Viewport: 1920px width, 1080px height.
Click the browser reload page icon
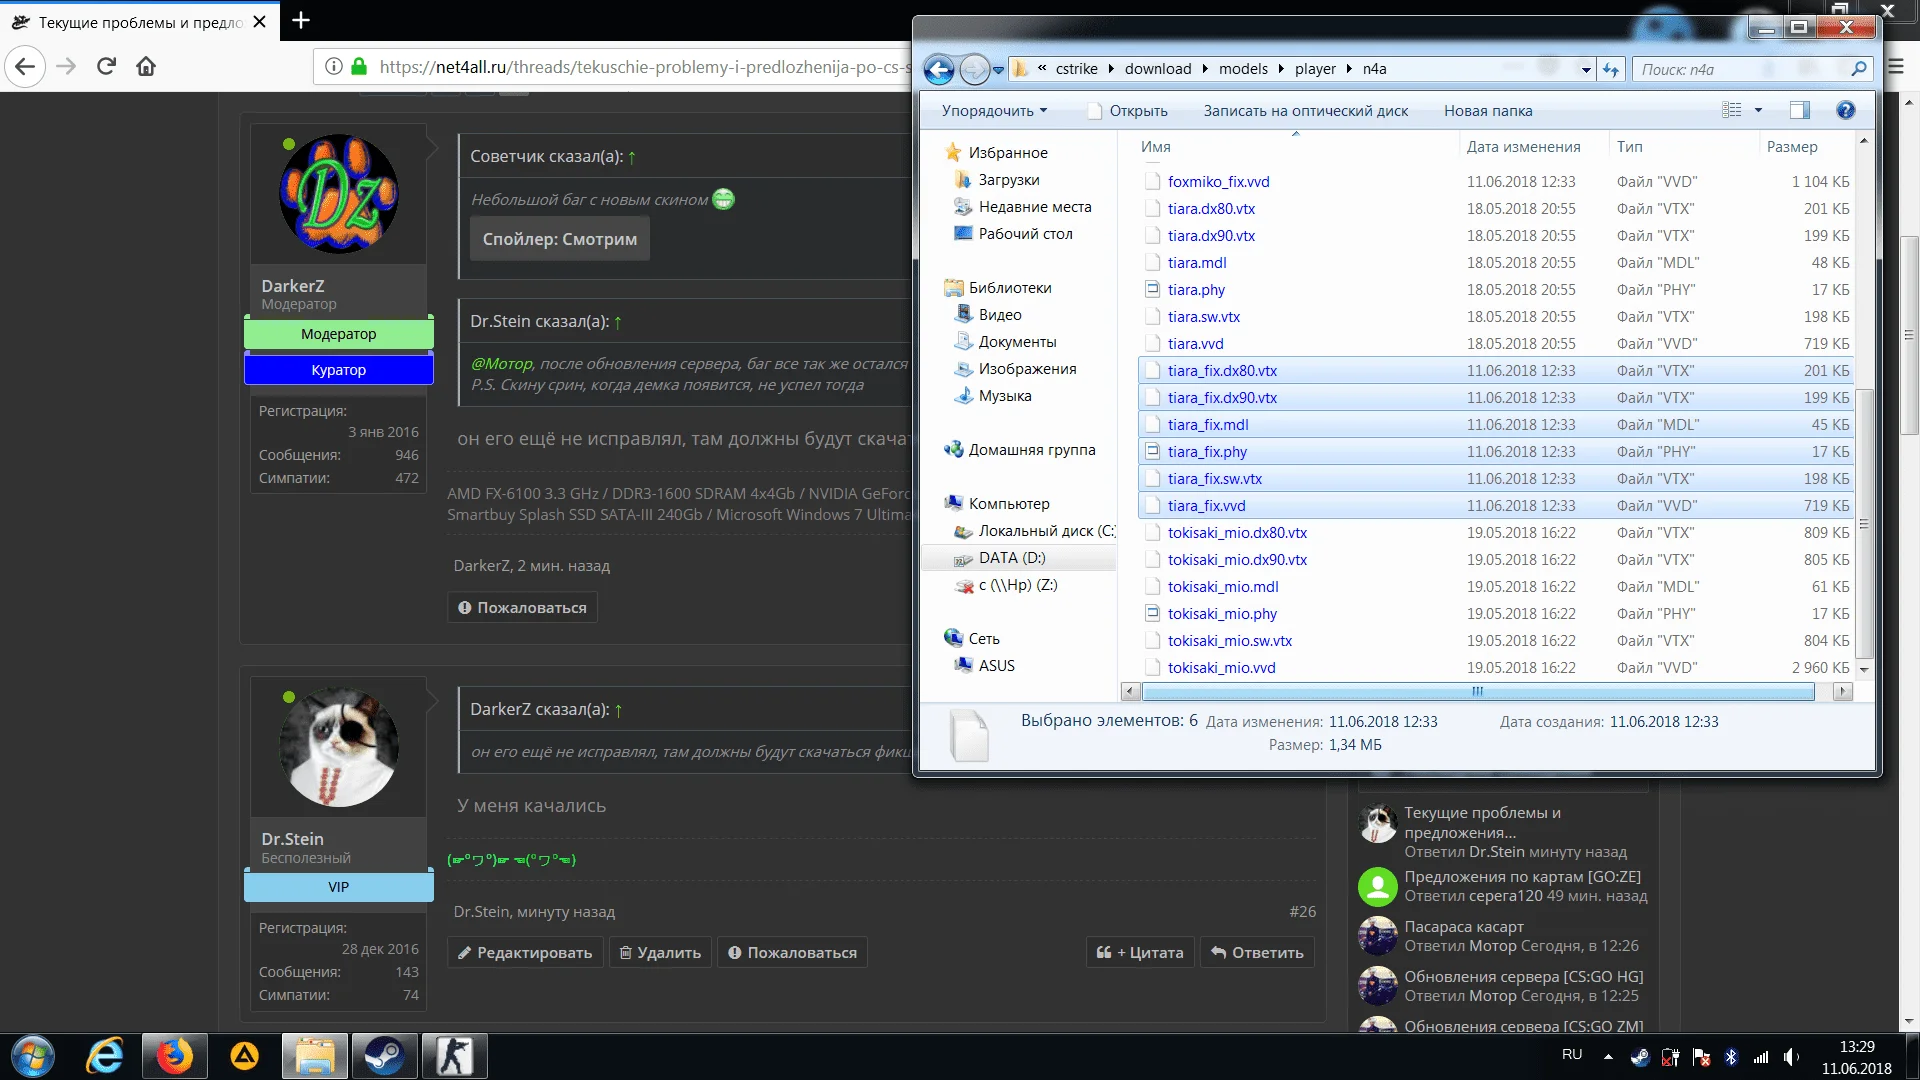pyautogui.click(x=106, y=67)
